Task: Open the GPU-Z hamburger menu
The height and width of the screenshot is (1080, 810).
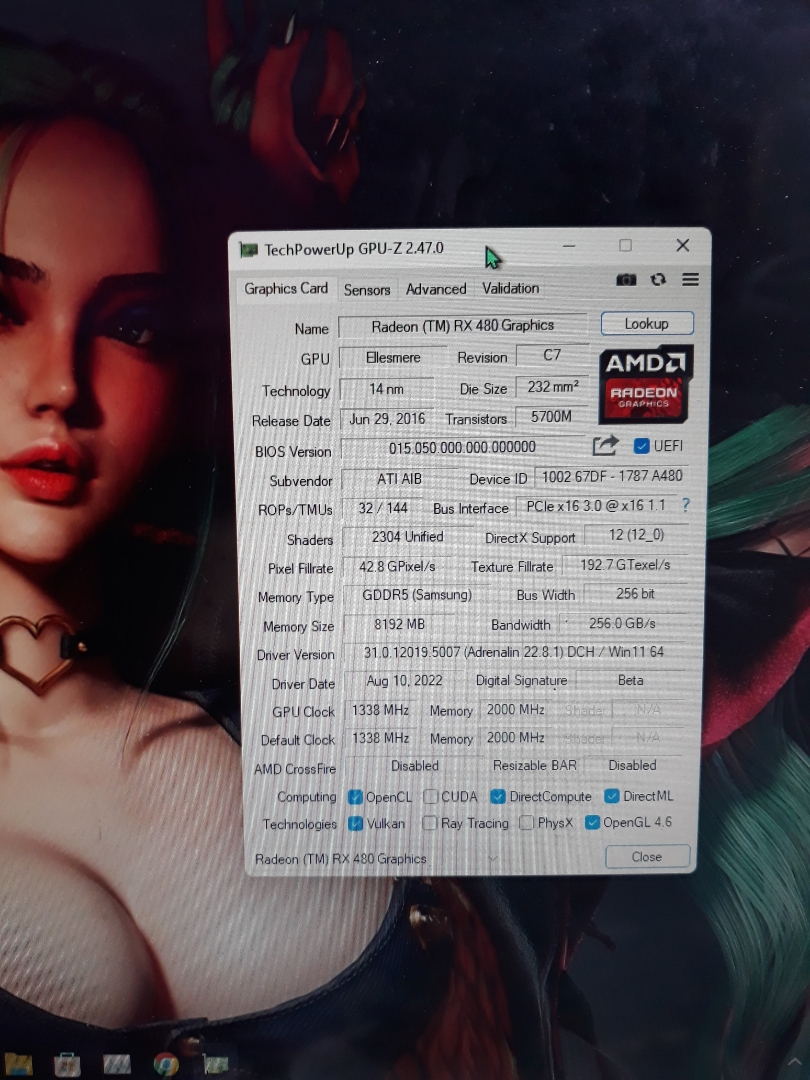Action: (x=690, y=279)
